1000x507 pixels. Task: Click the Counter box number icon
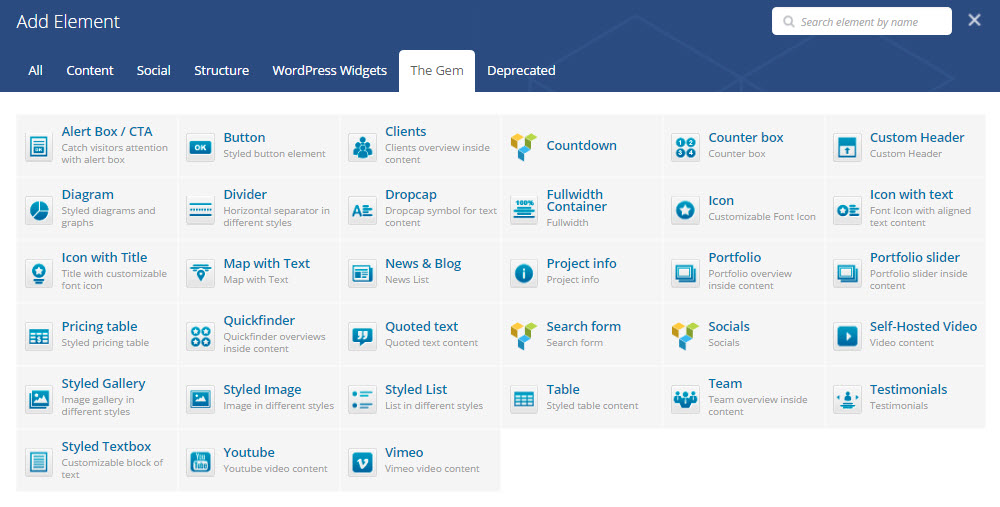686,147
